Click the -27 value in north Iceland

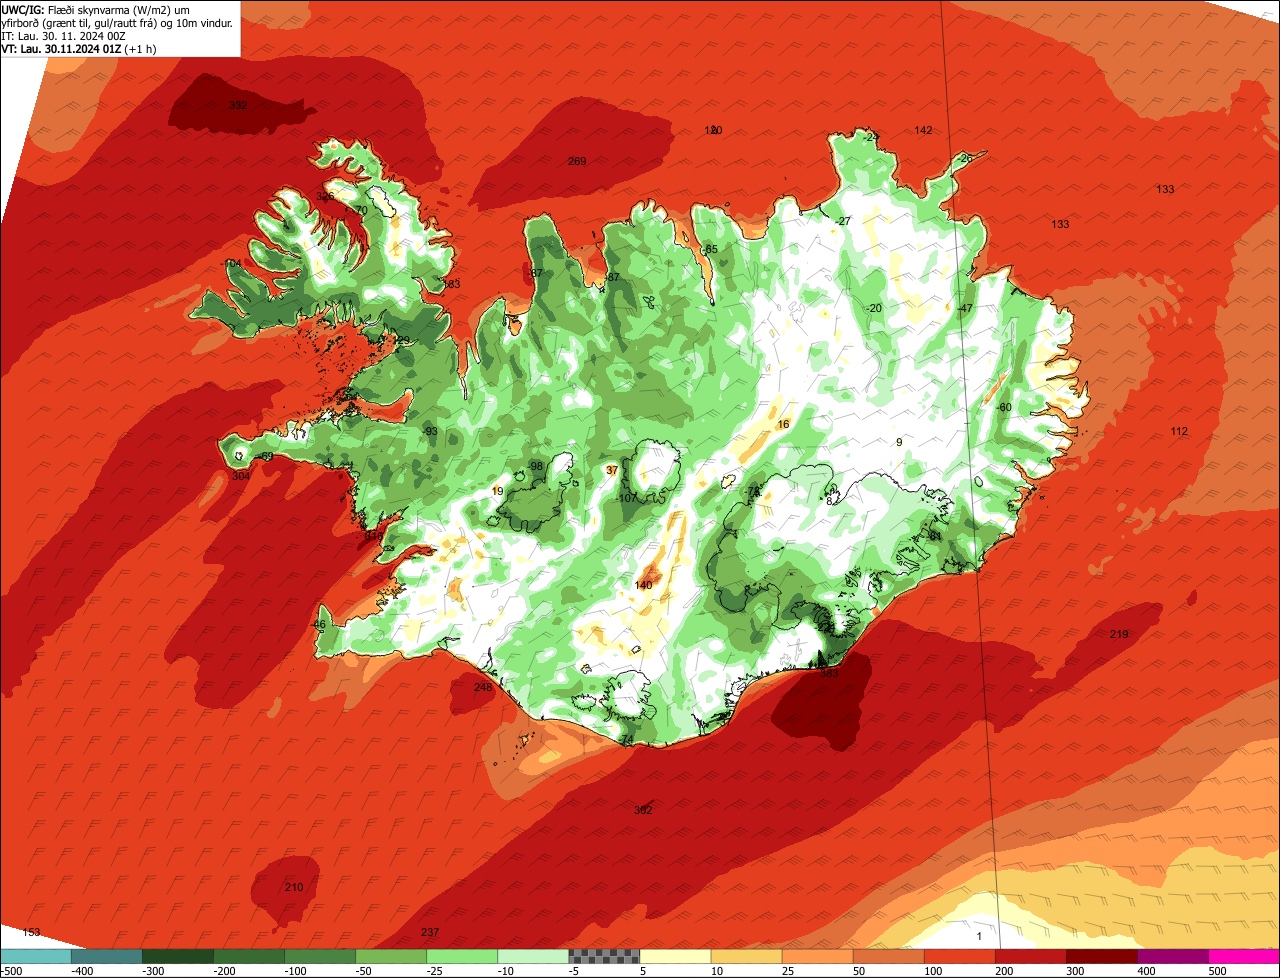click(x=843, y=222)
